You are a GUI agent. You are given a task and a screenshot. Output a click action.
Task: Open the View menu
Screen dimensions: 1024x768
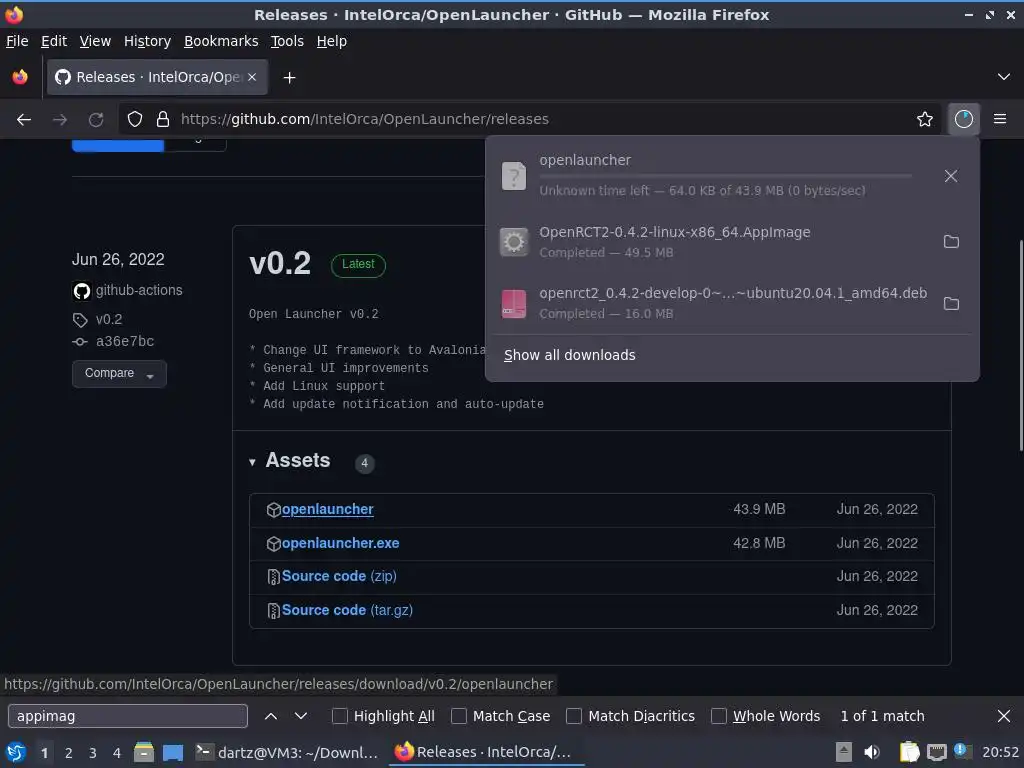click(x=95, y=41)
